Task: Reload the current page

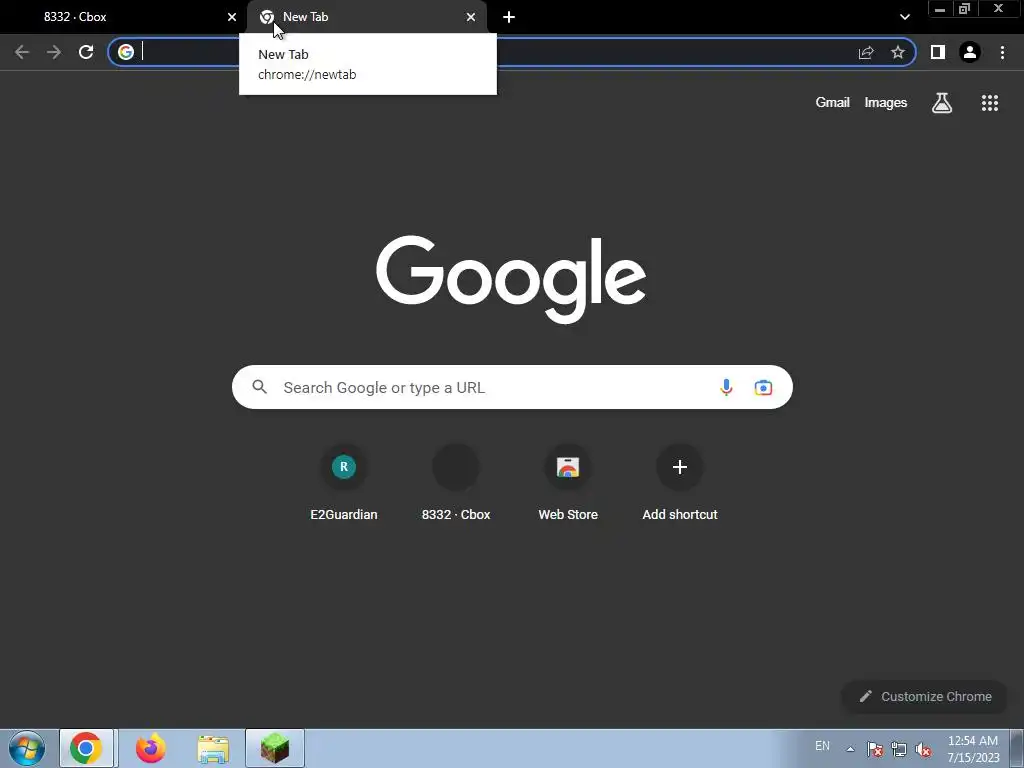Action: [x=86, y=52]
